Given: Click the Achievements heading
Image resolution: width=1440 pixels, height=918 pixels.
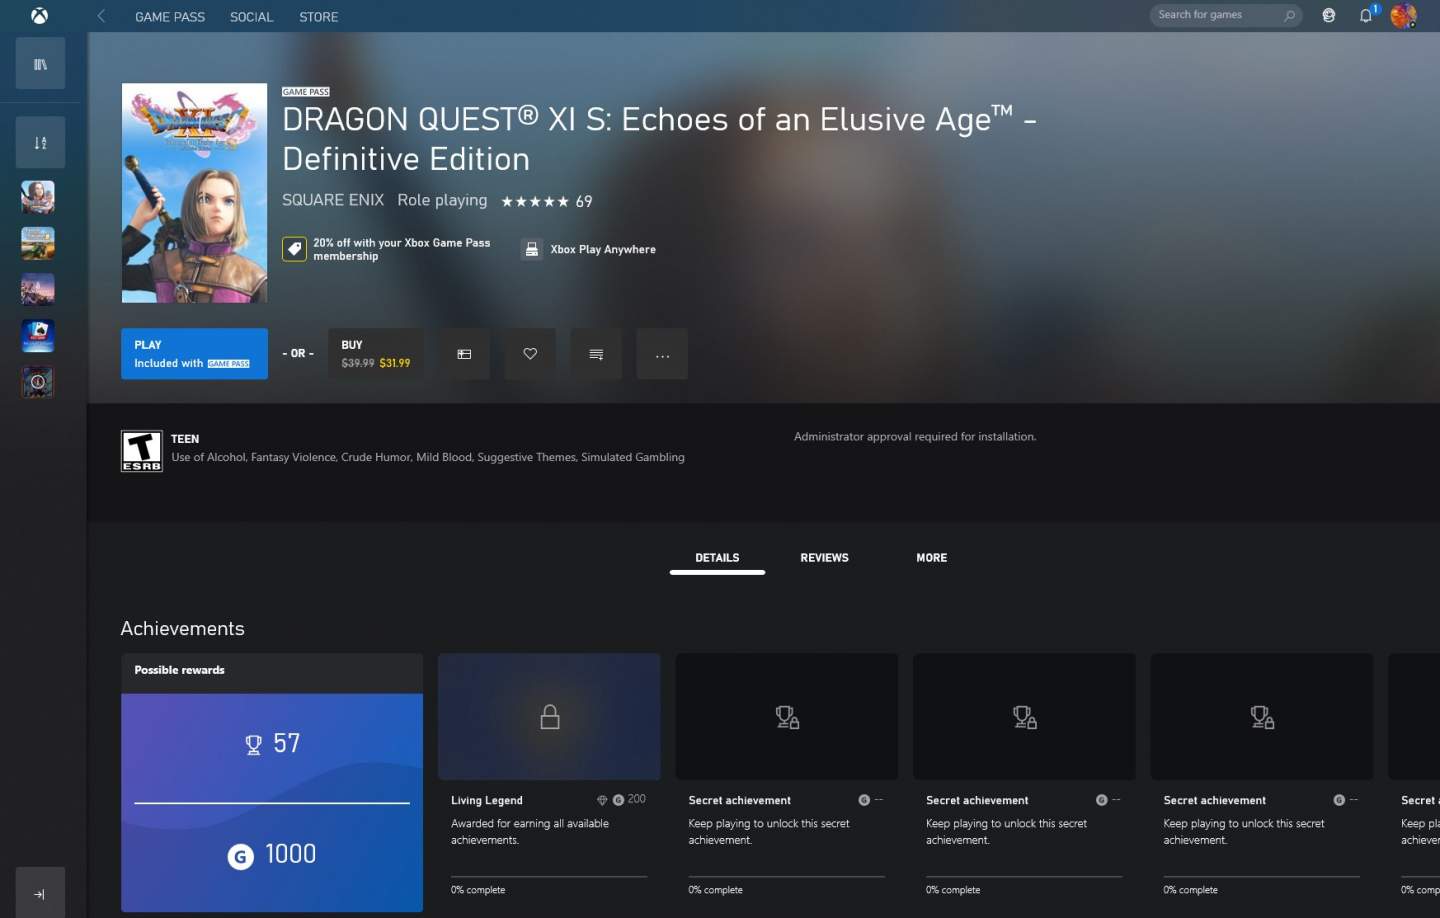Looking at the screenshot, I should 182,629.
